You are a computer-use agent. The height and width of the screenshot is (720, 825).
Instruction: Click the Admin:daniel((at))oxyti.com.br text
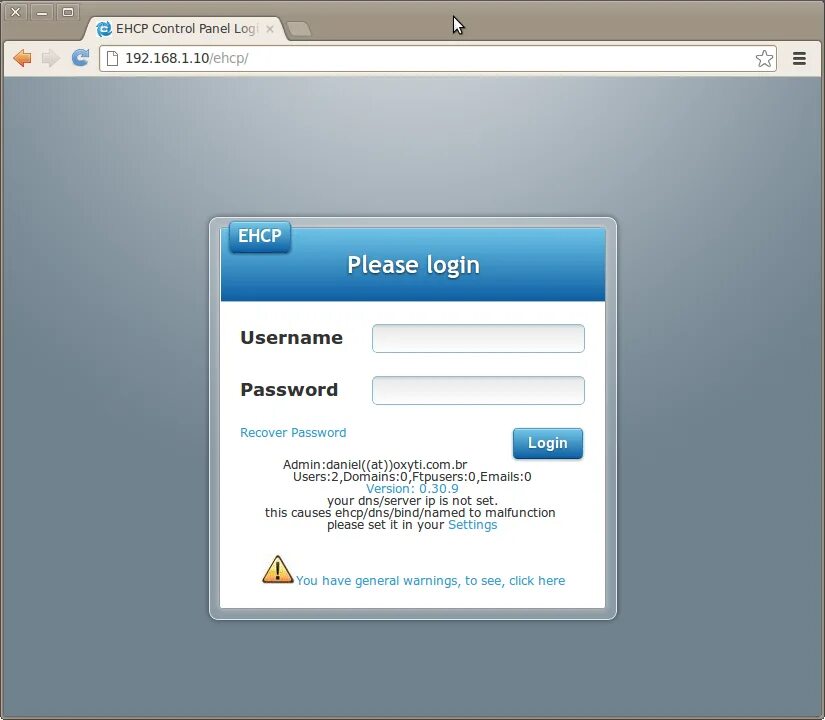pos(375,465)
